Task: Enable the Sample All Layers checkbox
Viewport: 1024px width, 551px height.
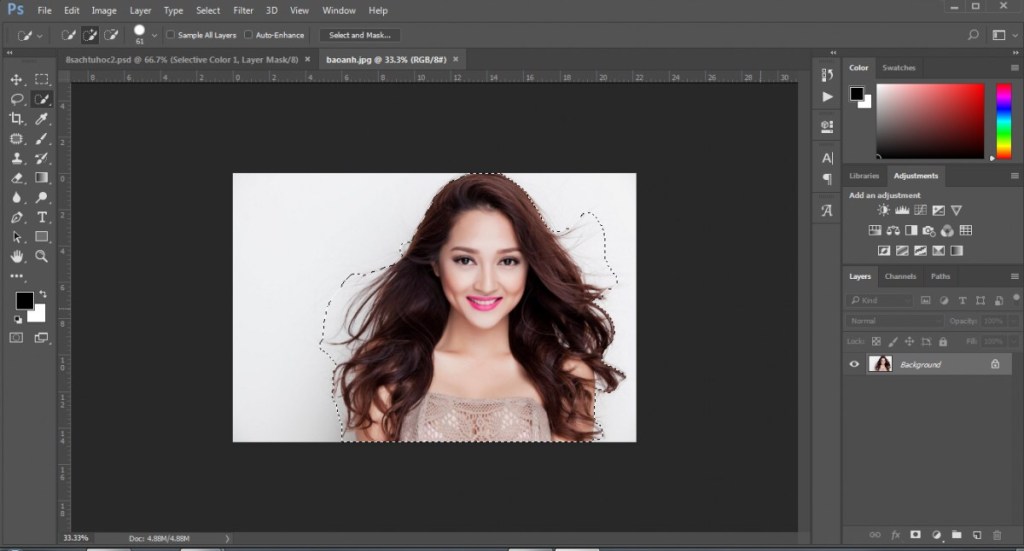Action: [170, 35]
